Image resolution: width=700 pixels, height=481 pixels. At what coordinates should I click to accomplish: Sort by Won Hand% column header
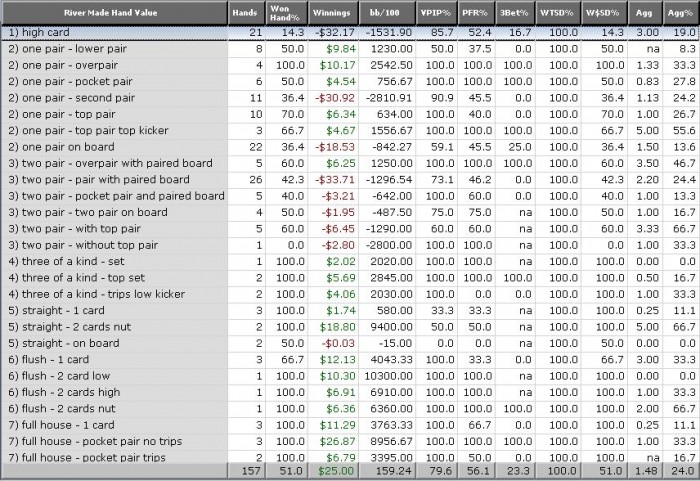pyautogui.click(x=286, y=13)
